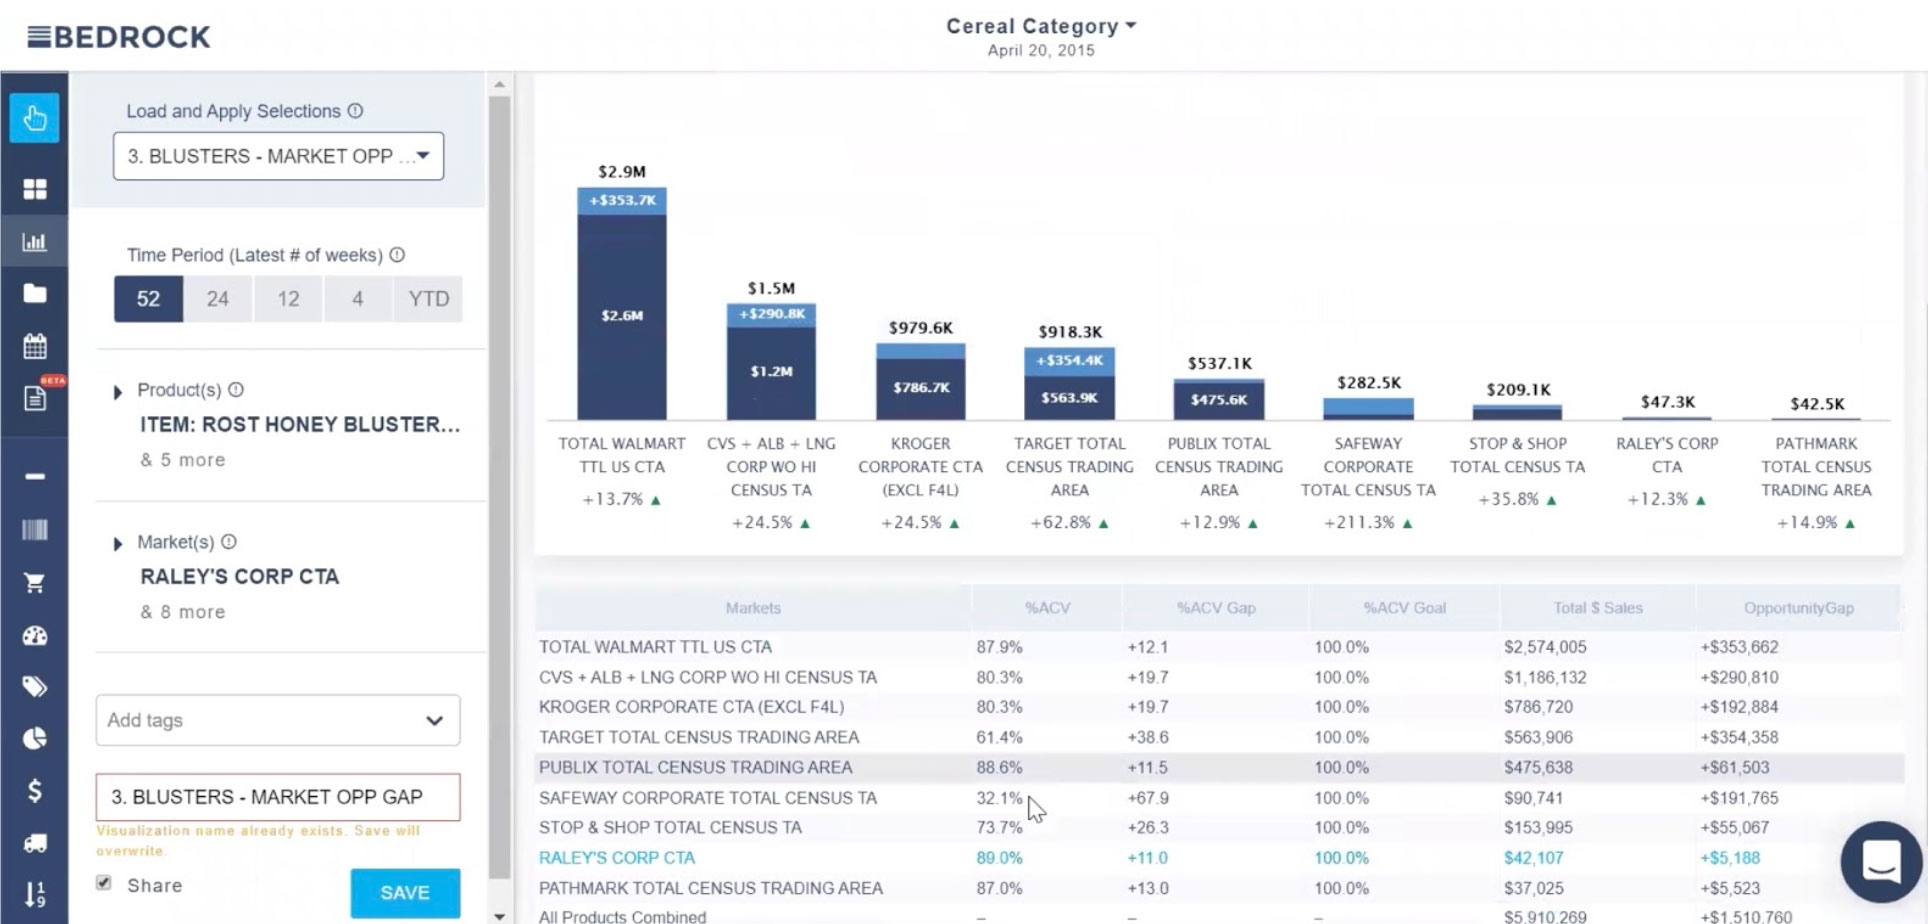Screen dimensions: 1928x924
Task: Sort by the Total $ Sales column header
Action: [x=1597, y=608]
